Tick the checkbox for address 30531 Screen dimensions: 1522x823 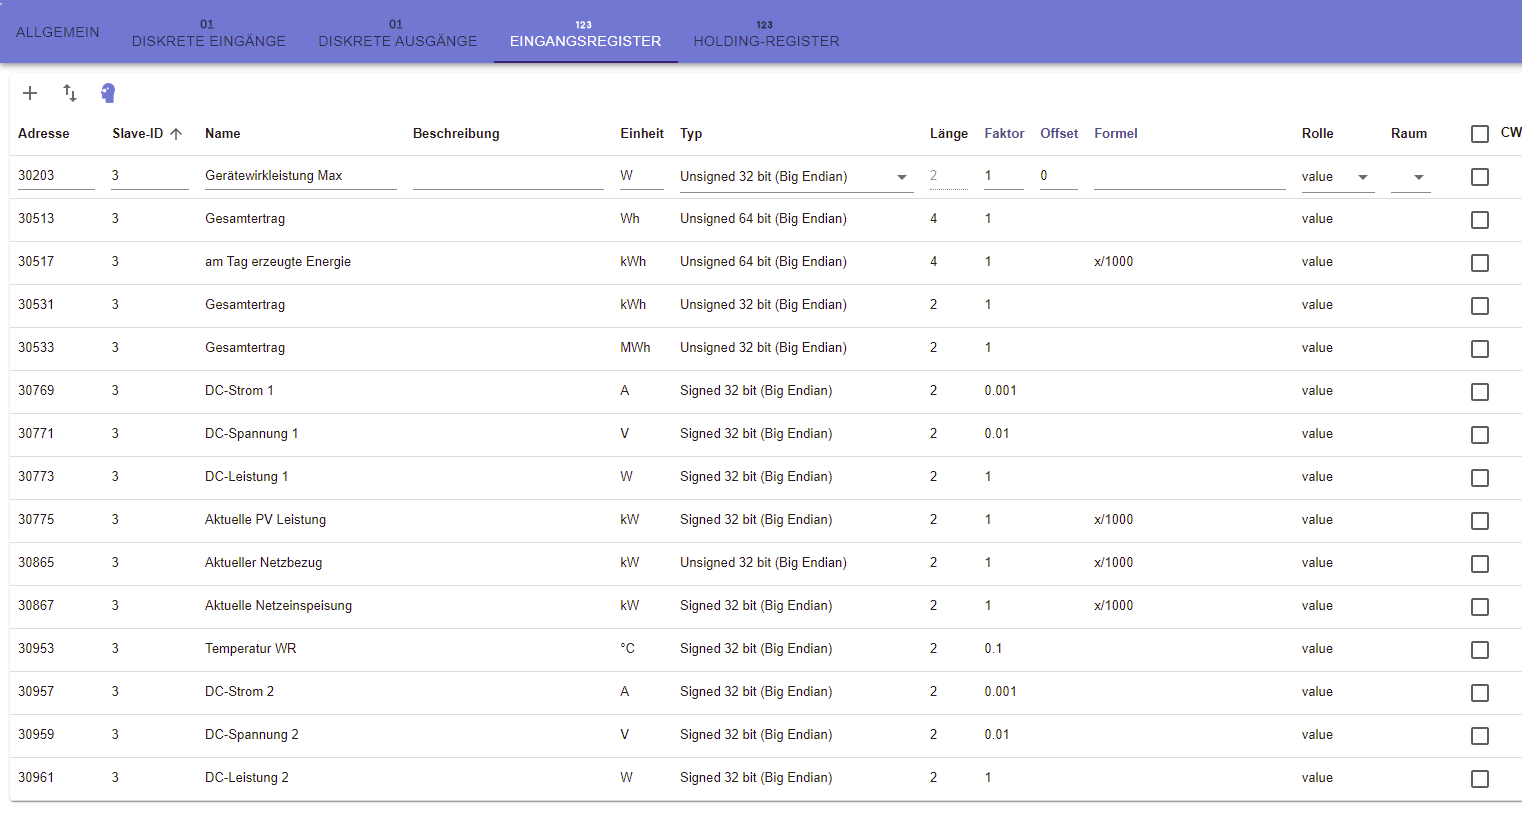tap(1480, 306)
